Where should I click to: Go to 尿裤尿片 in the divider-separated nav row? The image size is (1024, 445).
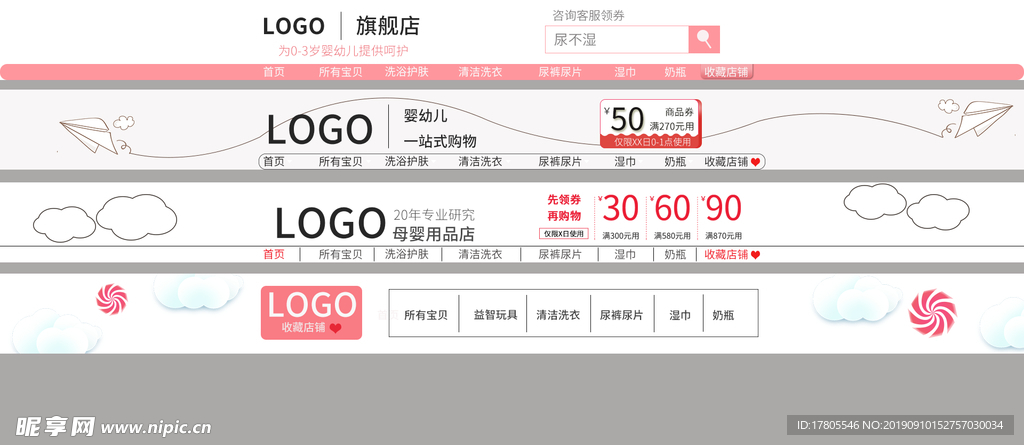coord(560,254)
